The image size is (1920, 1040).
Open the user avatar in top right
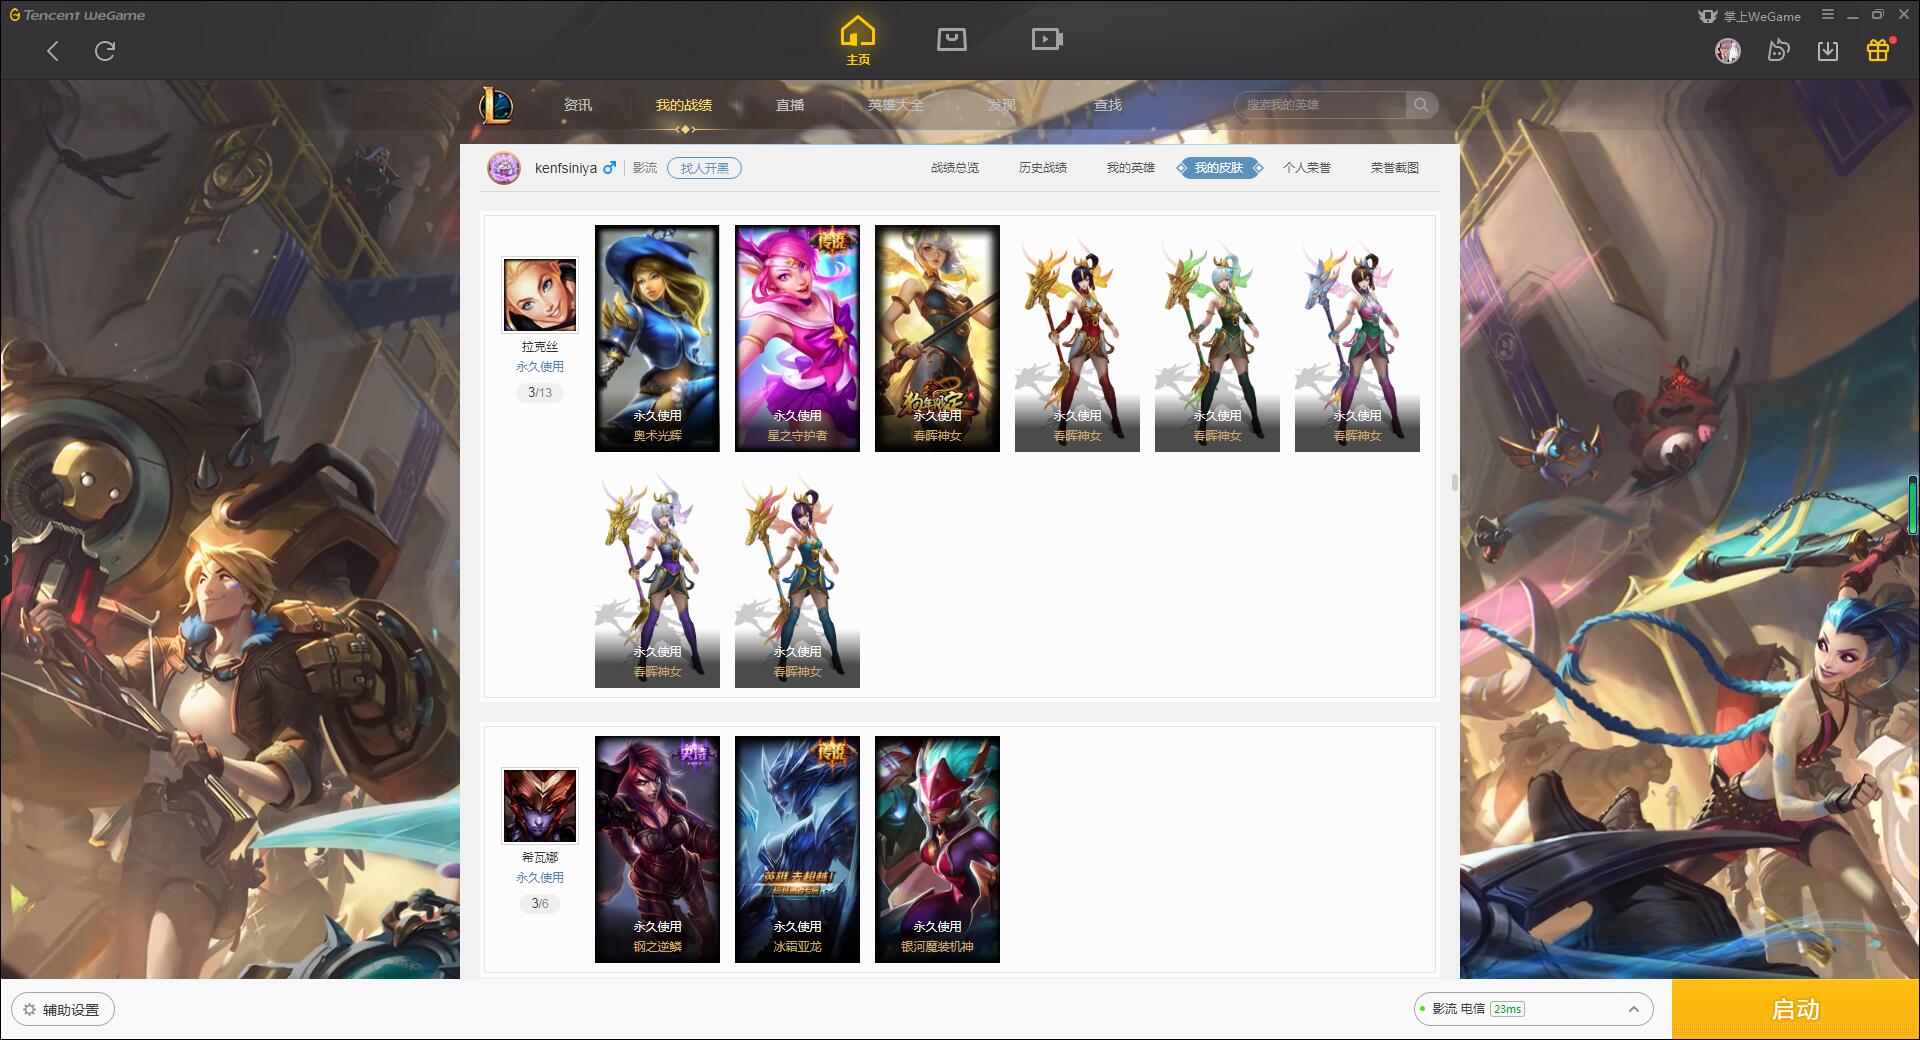(x=1727, y=51)
